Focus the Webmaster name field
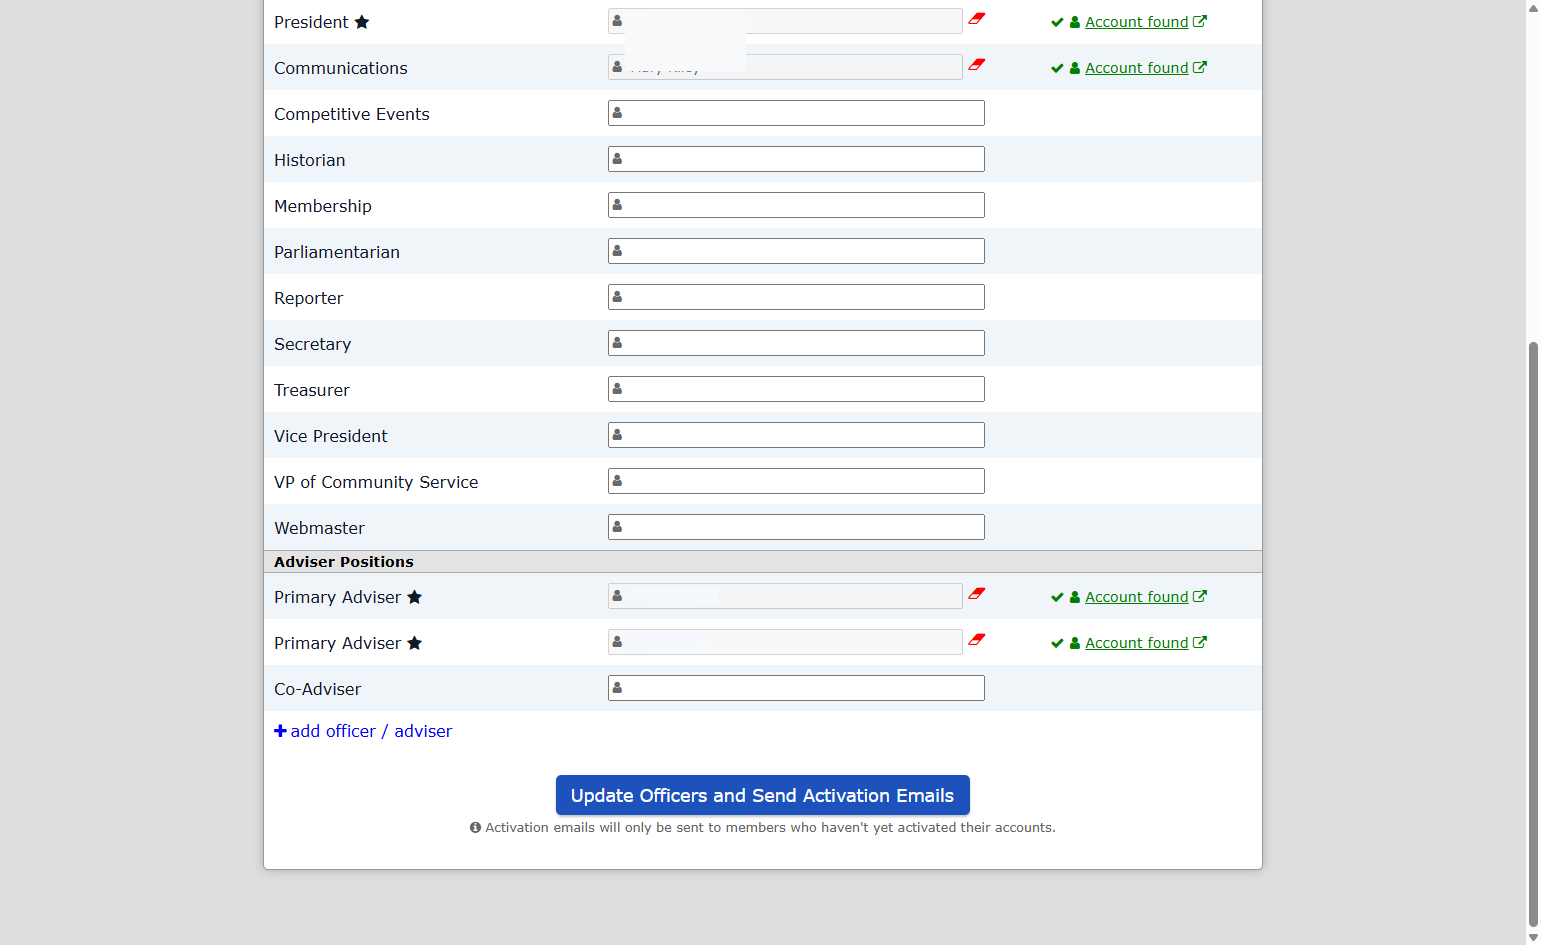 pos(796,527)
